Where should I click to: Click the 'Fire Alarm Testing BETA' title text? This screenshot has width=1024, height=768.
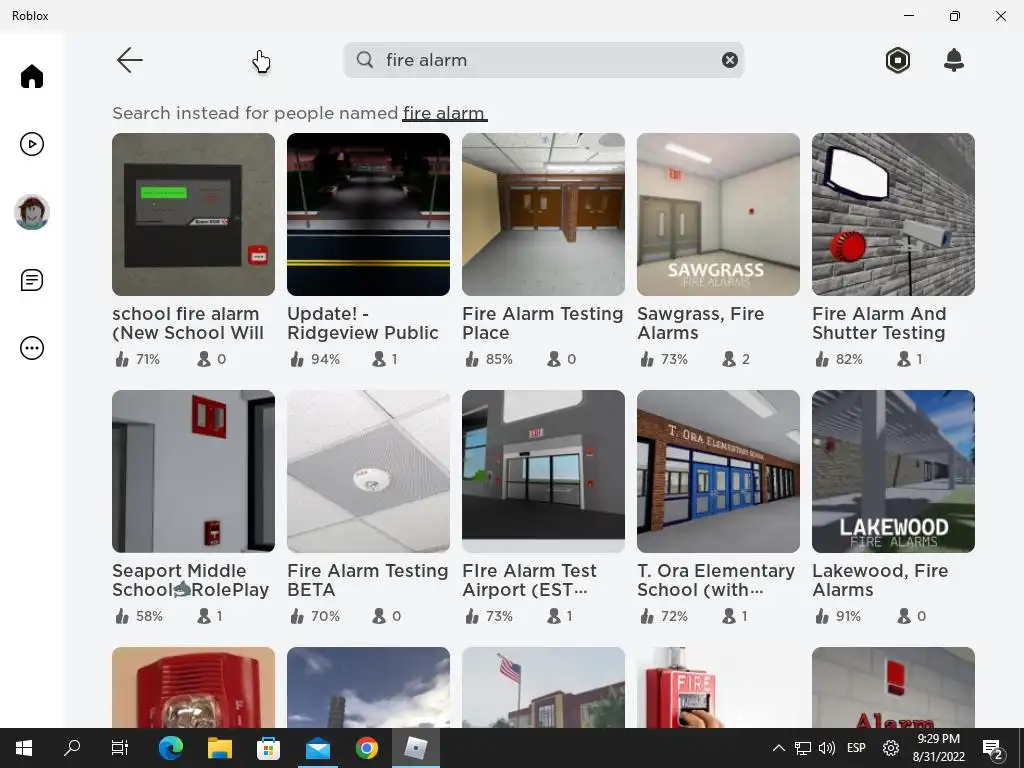click(368, 580)
